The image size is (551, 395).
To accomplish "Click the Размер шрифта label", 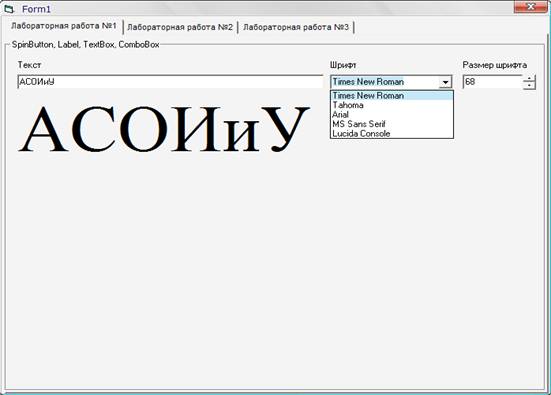I will (494, 65).
